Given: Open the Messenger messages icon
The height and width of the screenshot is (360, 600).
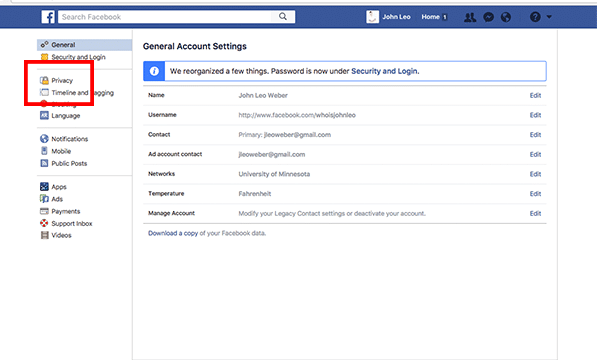Looking at the screenshot, I should (488, 17).
